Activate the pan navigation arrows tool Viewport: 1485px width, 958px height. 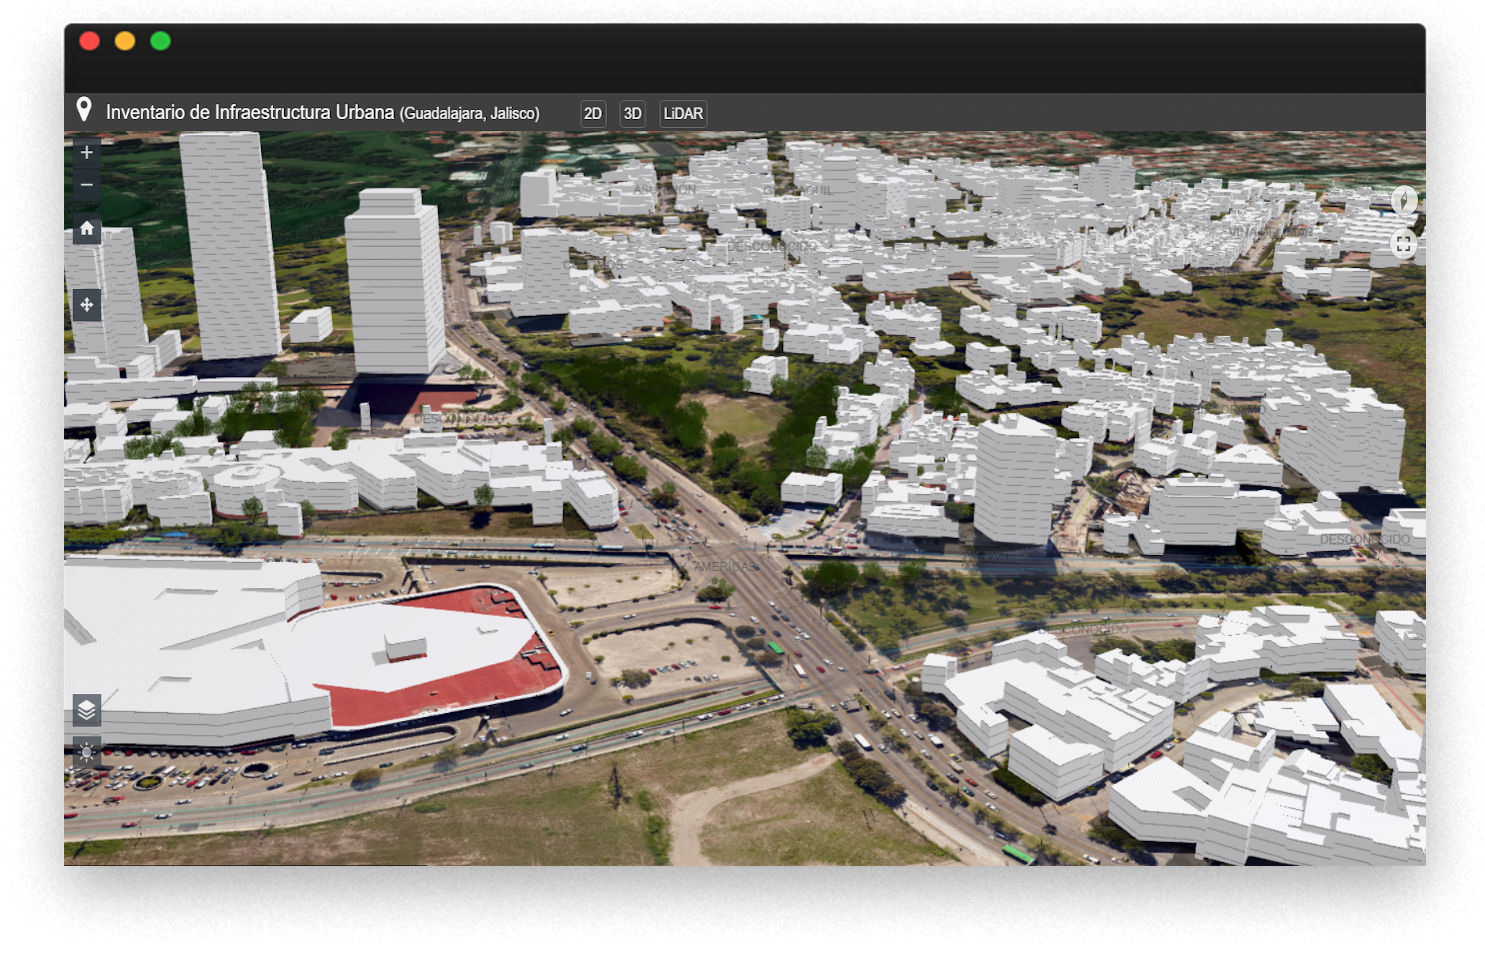click(87, 305)
